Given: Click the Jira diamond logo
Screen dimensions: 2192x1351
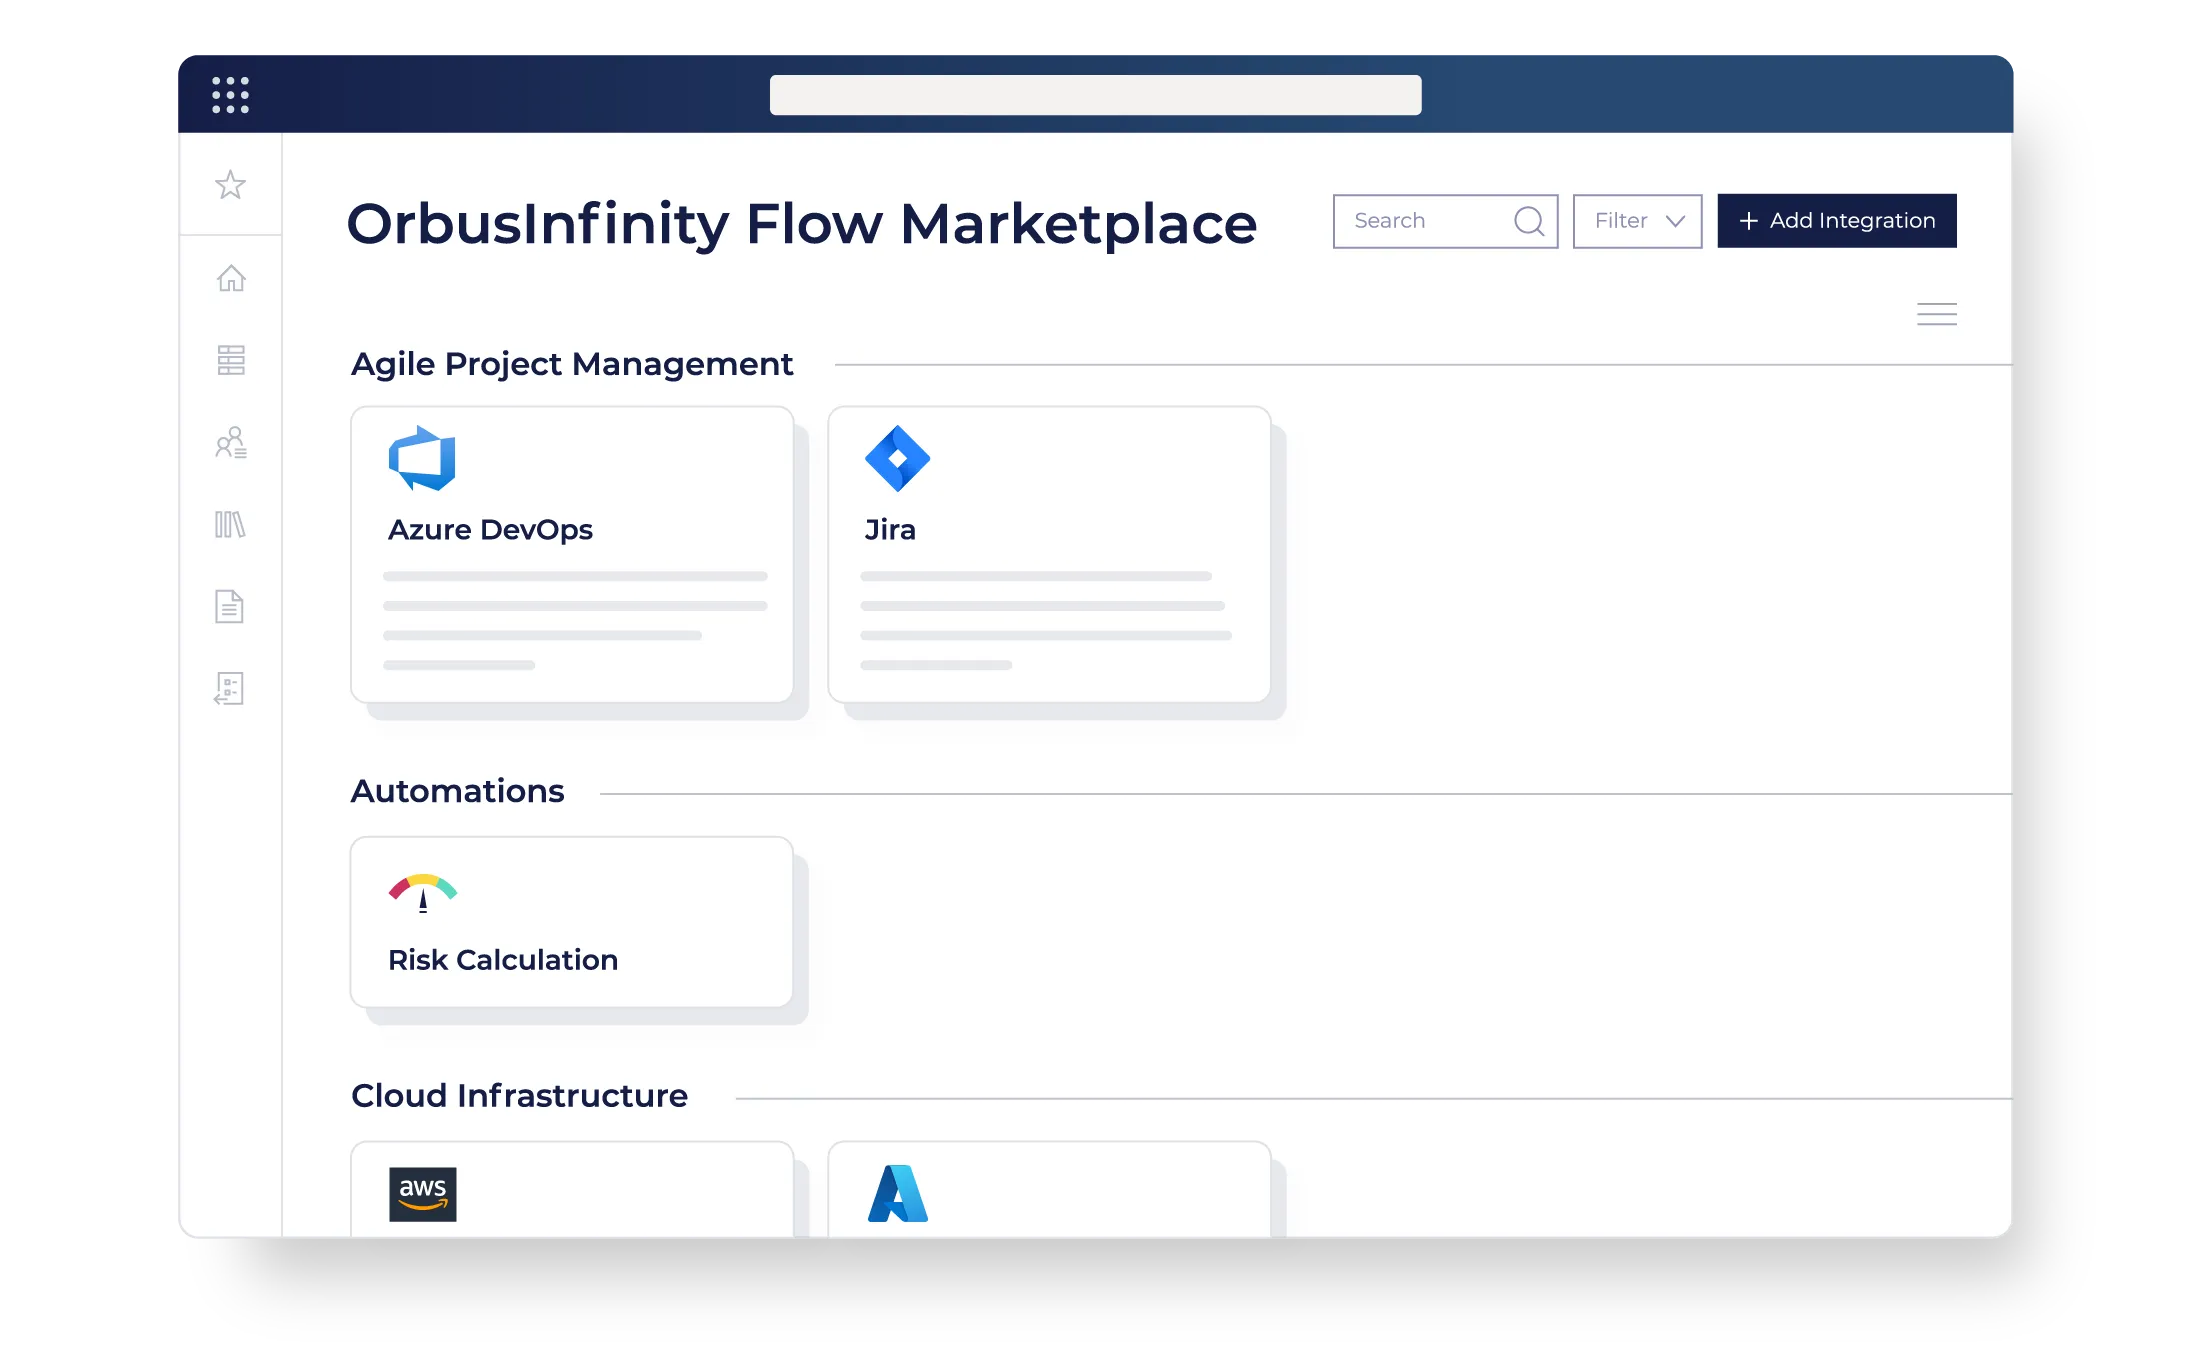Looking at the screenshot, I should (x=897, y=458).
